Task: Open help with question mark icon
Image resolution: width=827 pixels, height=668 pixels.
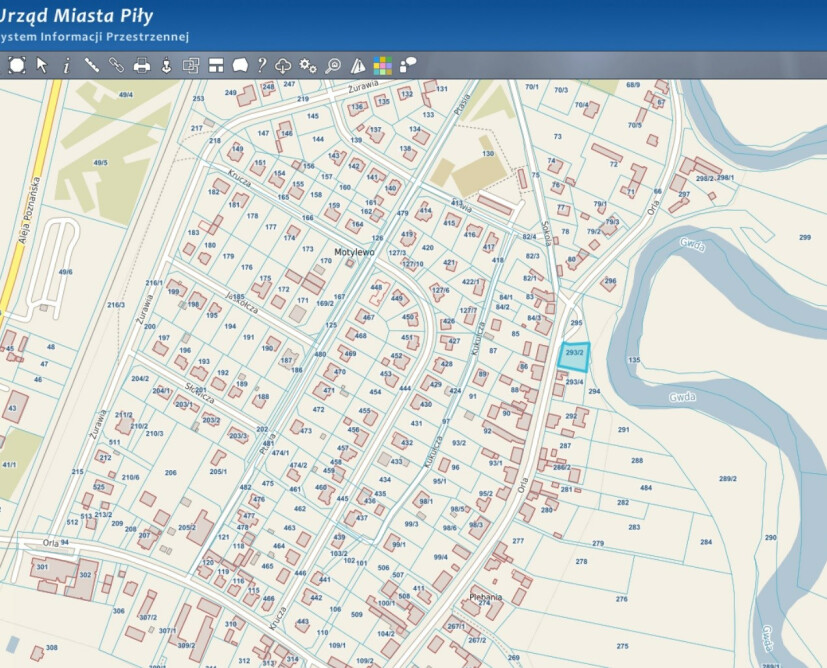Action: tap(261, 65)
